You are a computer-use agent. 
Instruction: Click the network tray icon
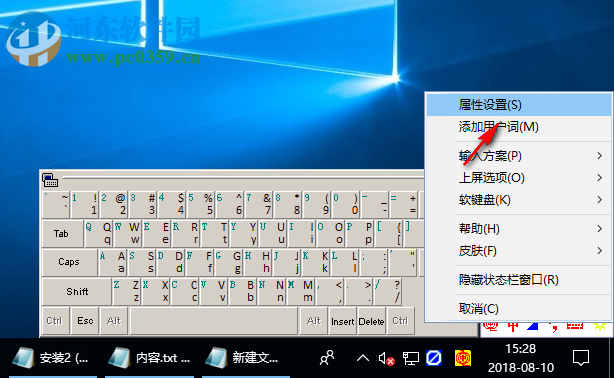pyautogui.click(x=410, y=358)
